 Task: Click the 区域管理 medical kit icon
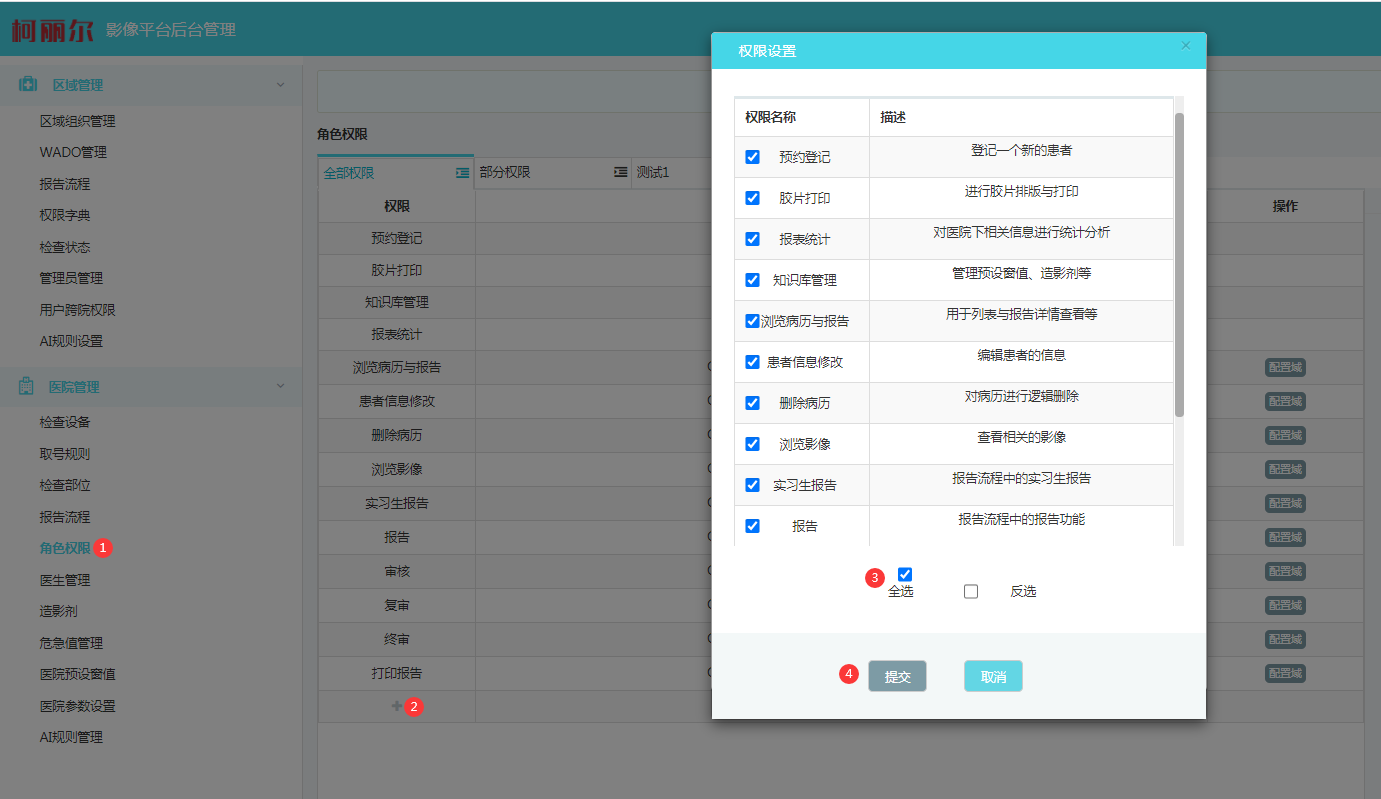click(28, 85)
